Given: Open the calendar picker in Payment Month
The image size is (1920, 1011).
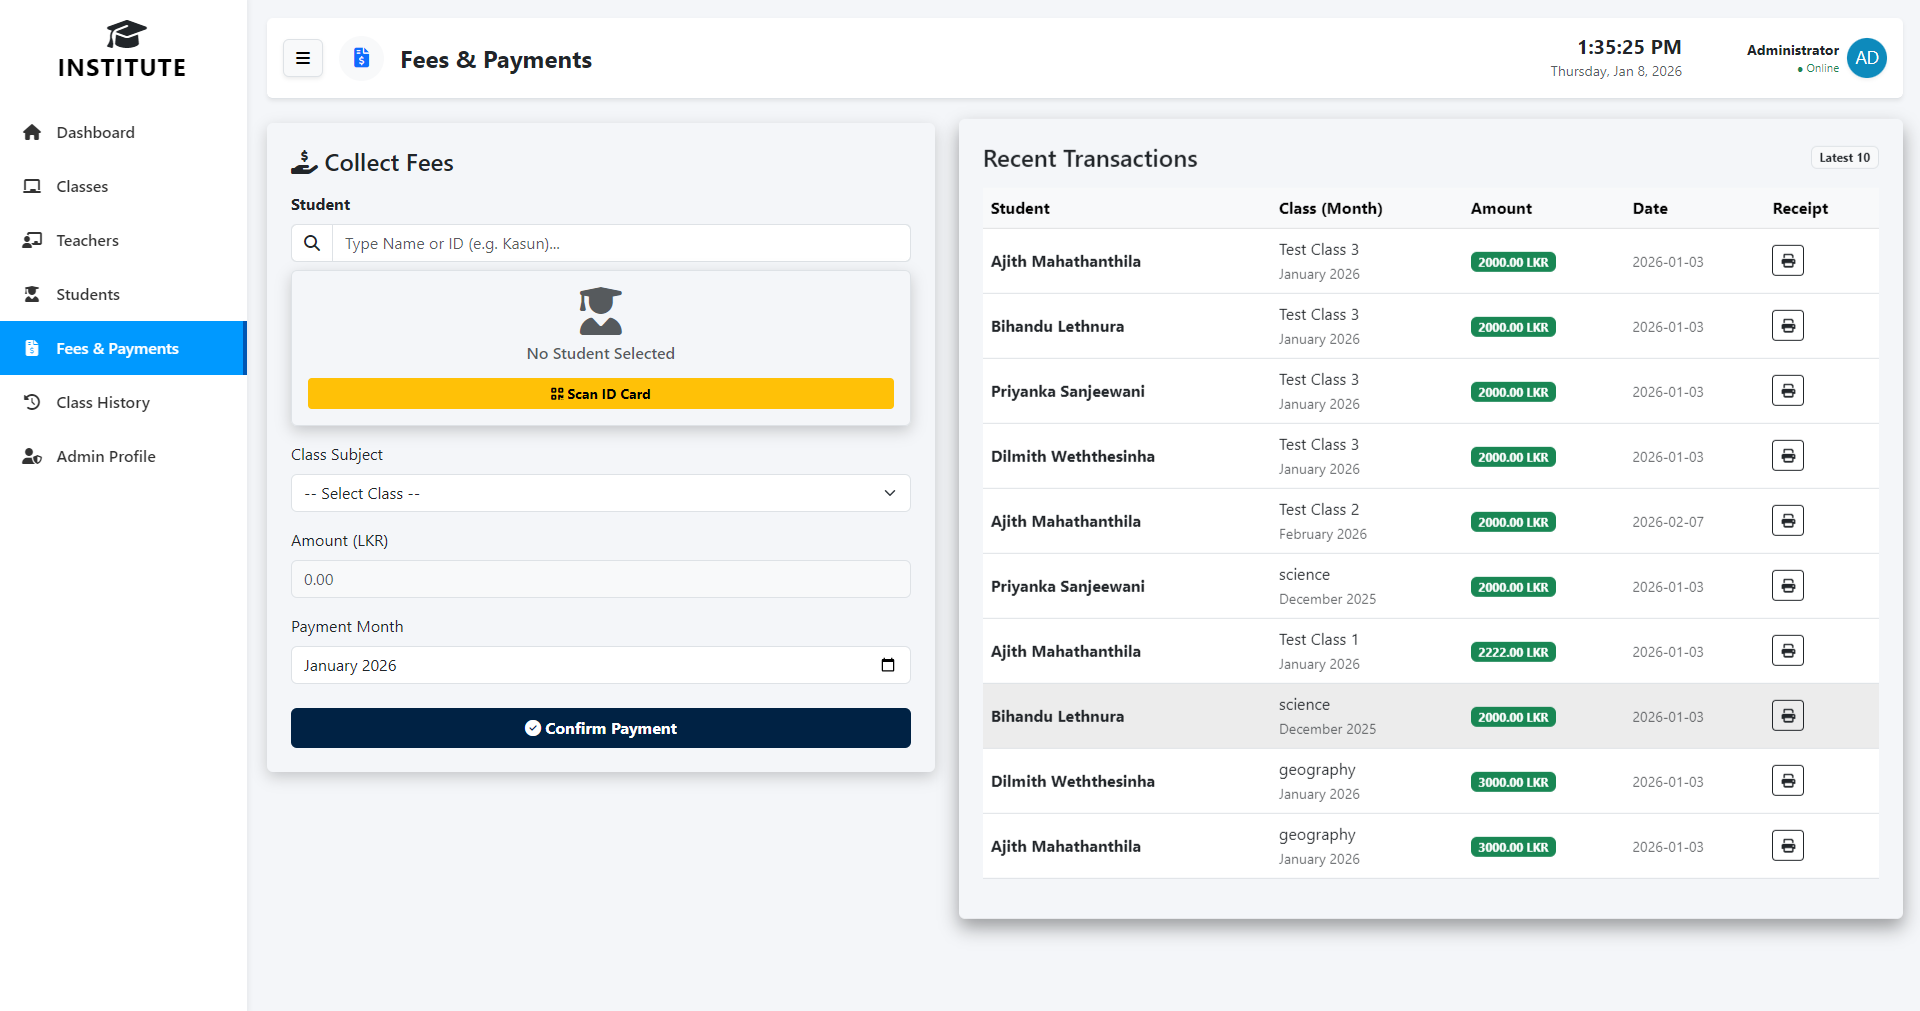Looking at the screenshot, I should (887, 665).
